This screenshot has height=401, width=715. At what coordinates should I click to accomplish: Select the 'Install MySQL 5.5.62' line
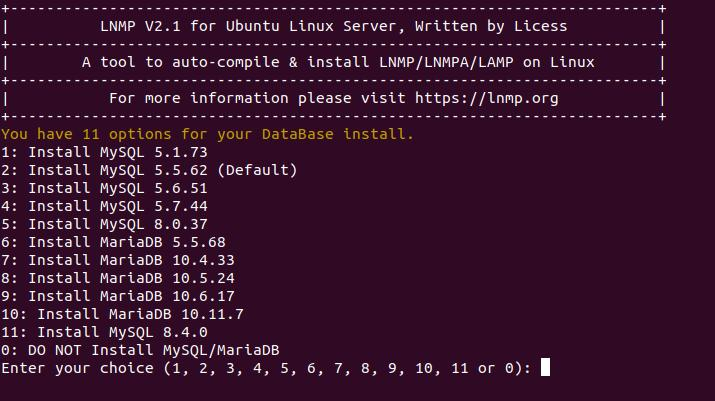pyautogui.click(x=104, y=170)
